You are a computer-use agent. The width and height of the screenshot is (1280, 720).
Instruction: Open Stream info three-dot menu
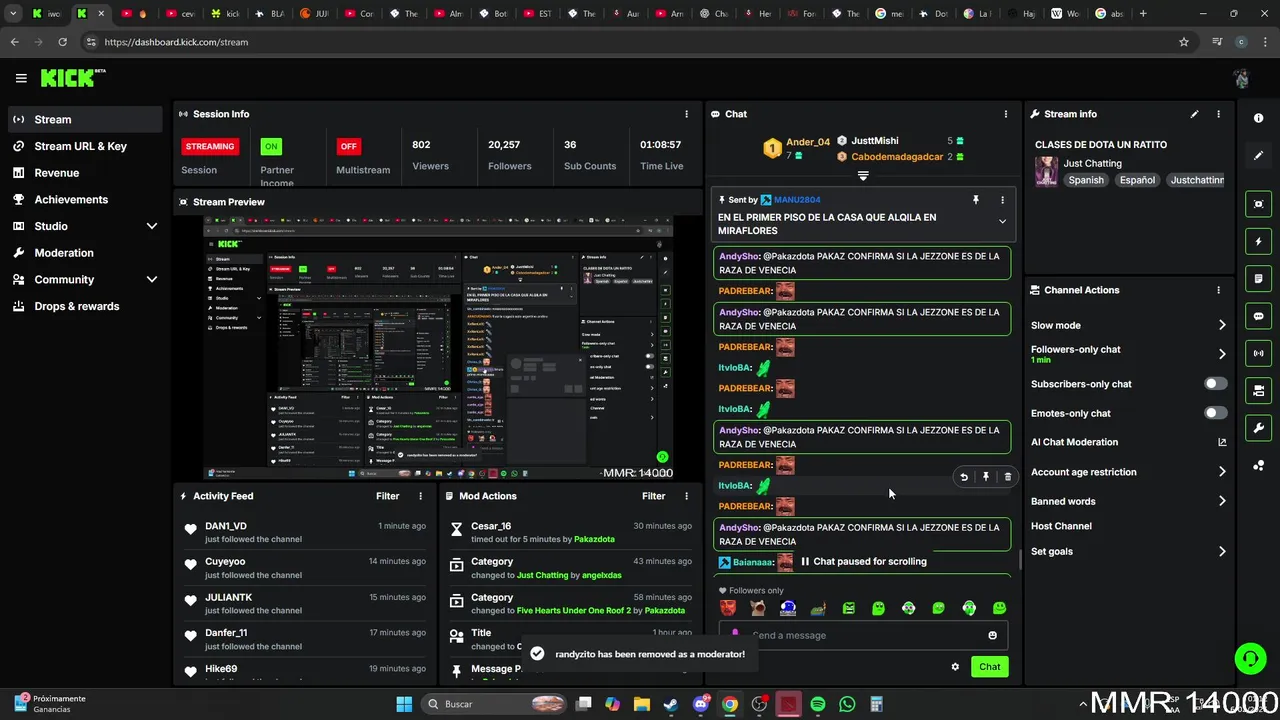click(1218, 114)
